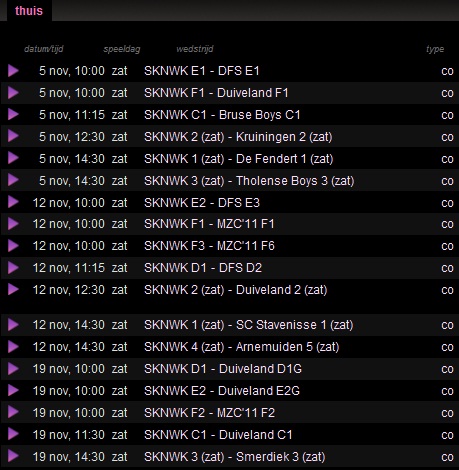
Task: Click arrow for SKNWK F1 - MZC'11 F1
Action: tap(13, 224)
